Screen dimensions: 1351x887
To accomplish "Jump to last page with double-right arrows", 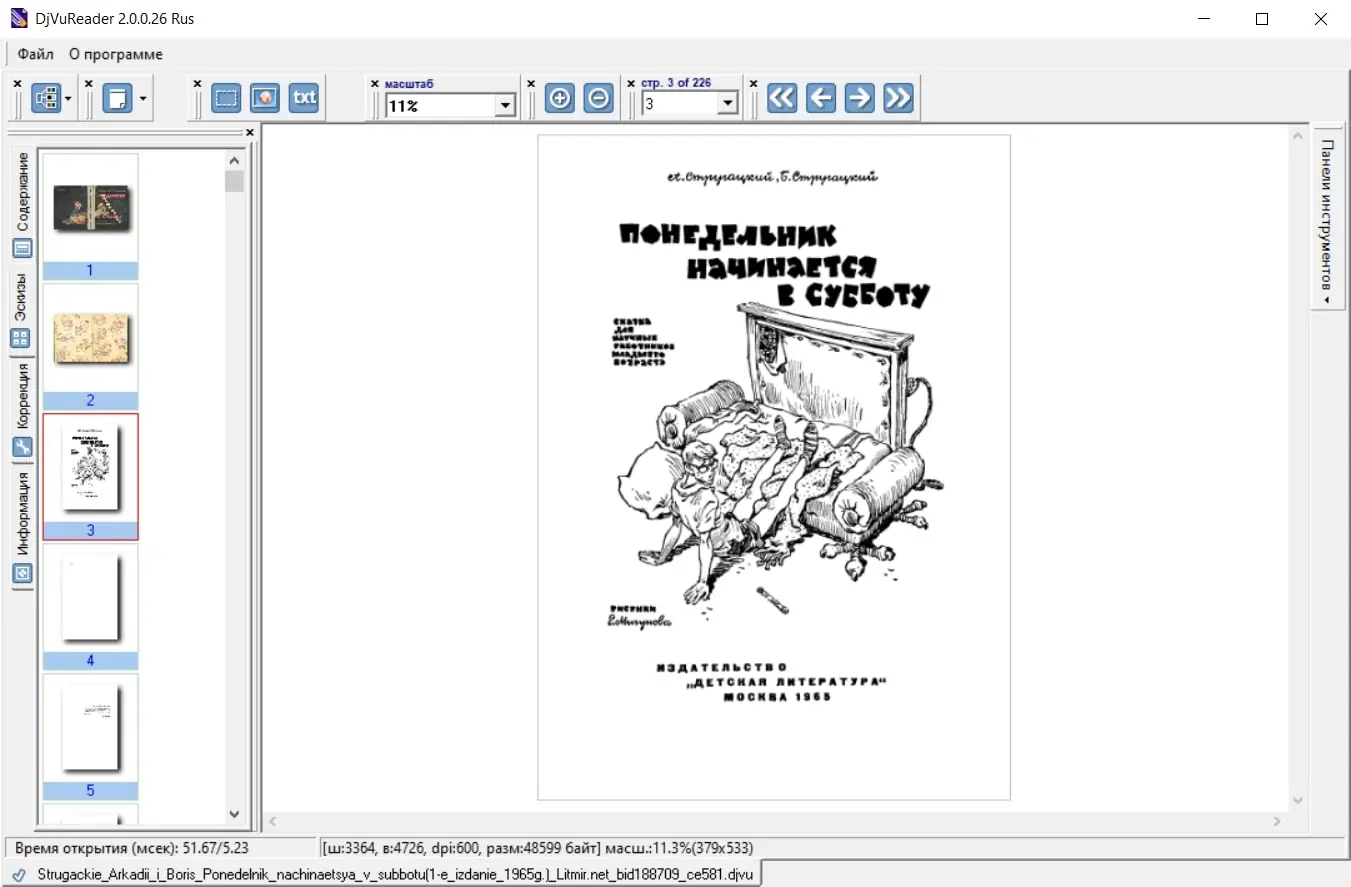I will click(x=898, y=98).
